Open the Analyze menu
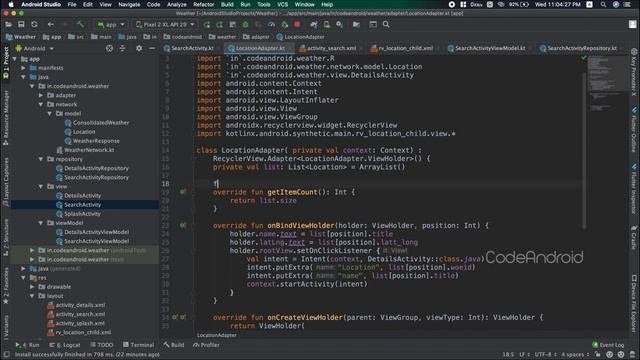 pyautogui.click(x=177, y=4)
